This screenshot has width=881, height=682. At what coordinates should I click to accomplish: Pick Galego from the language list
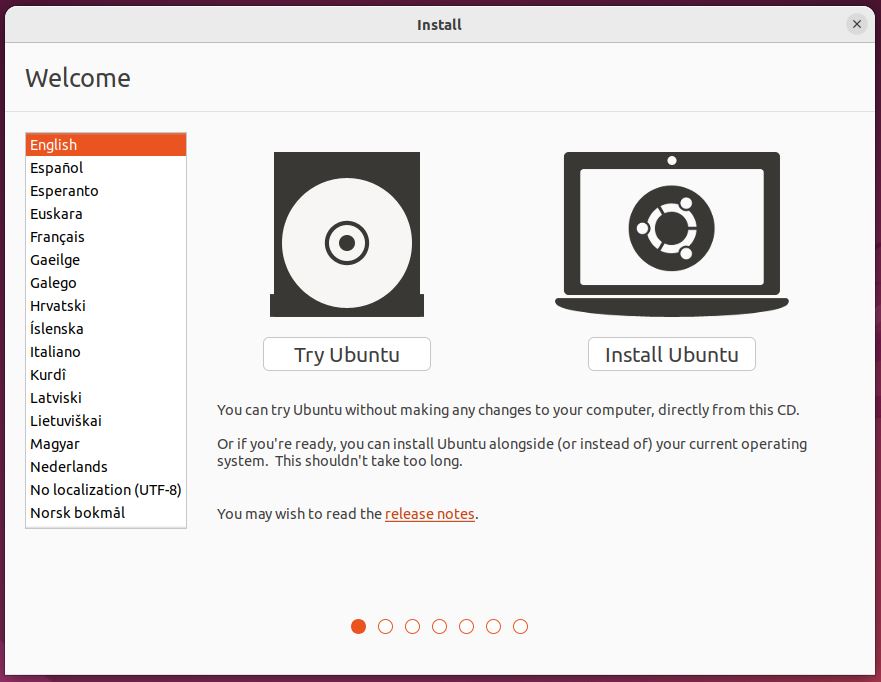coord(106,283)
